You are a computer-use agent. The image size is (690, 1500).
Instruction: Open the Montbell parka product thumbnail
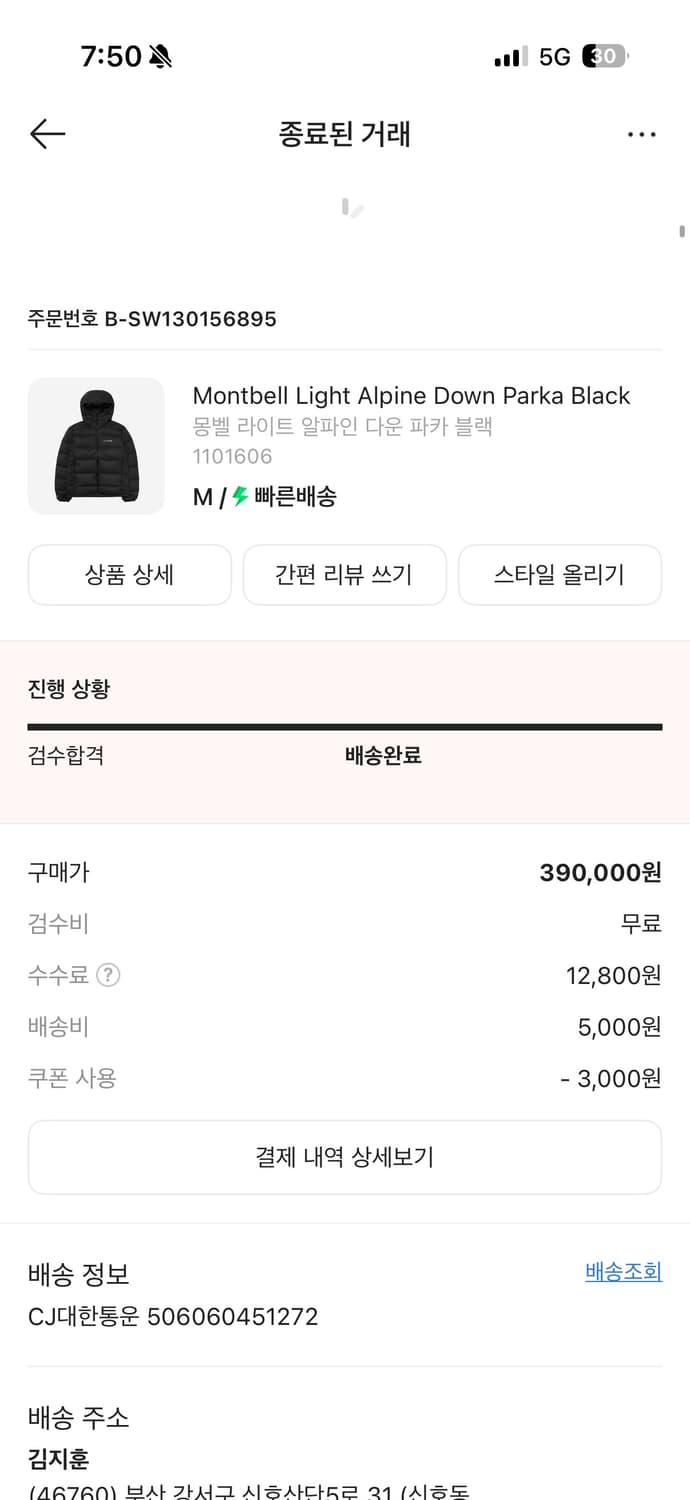click(96, 446)
